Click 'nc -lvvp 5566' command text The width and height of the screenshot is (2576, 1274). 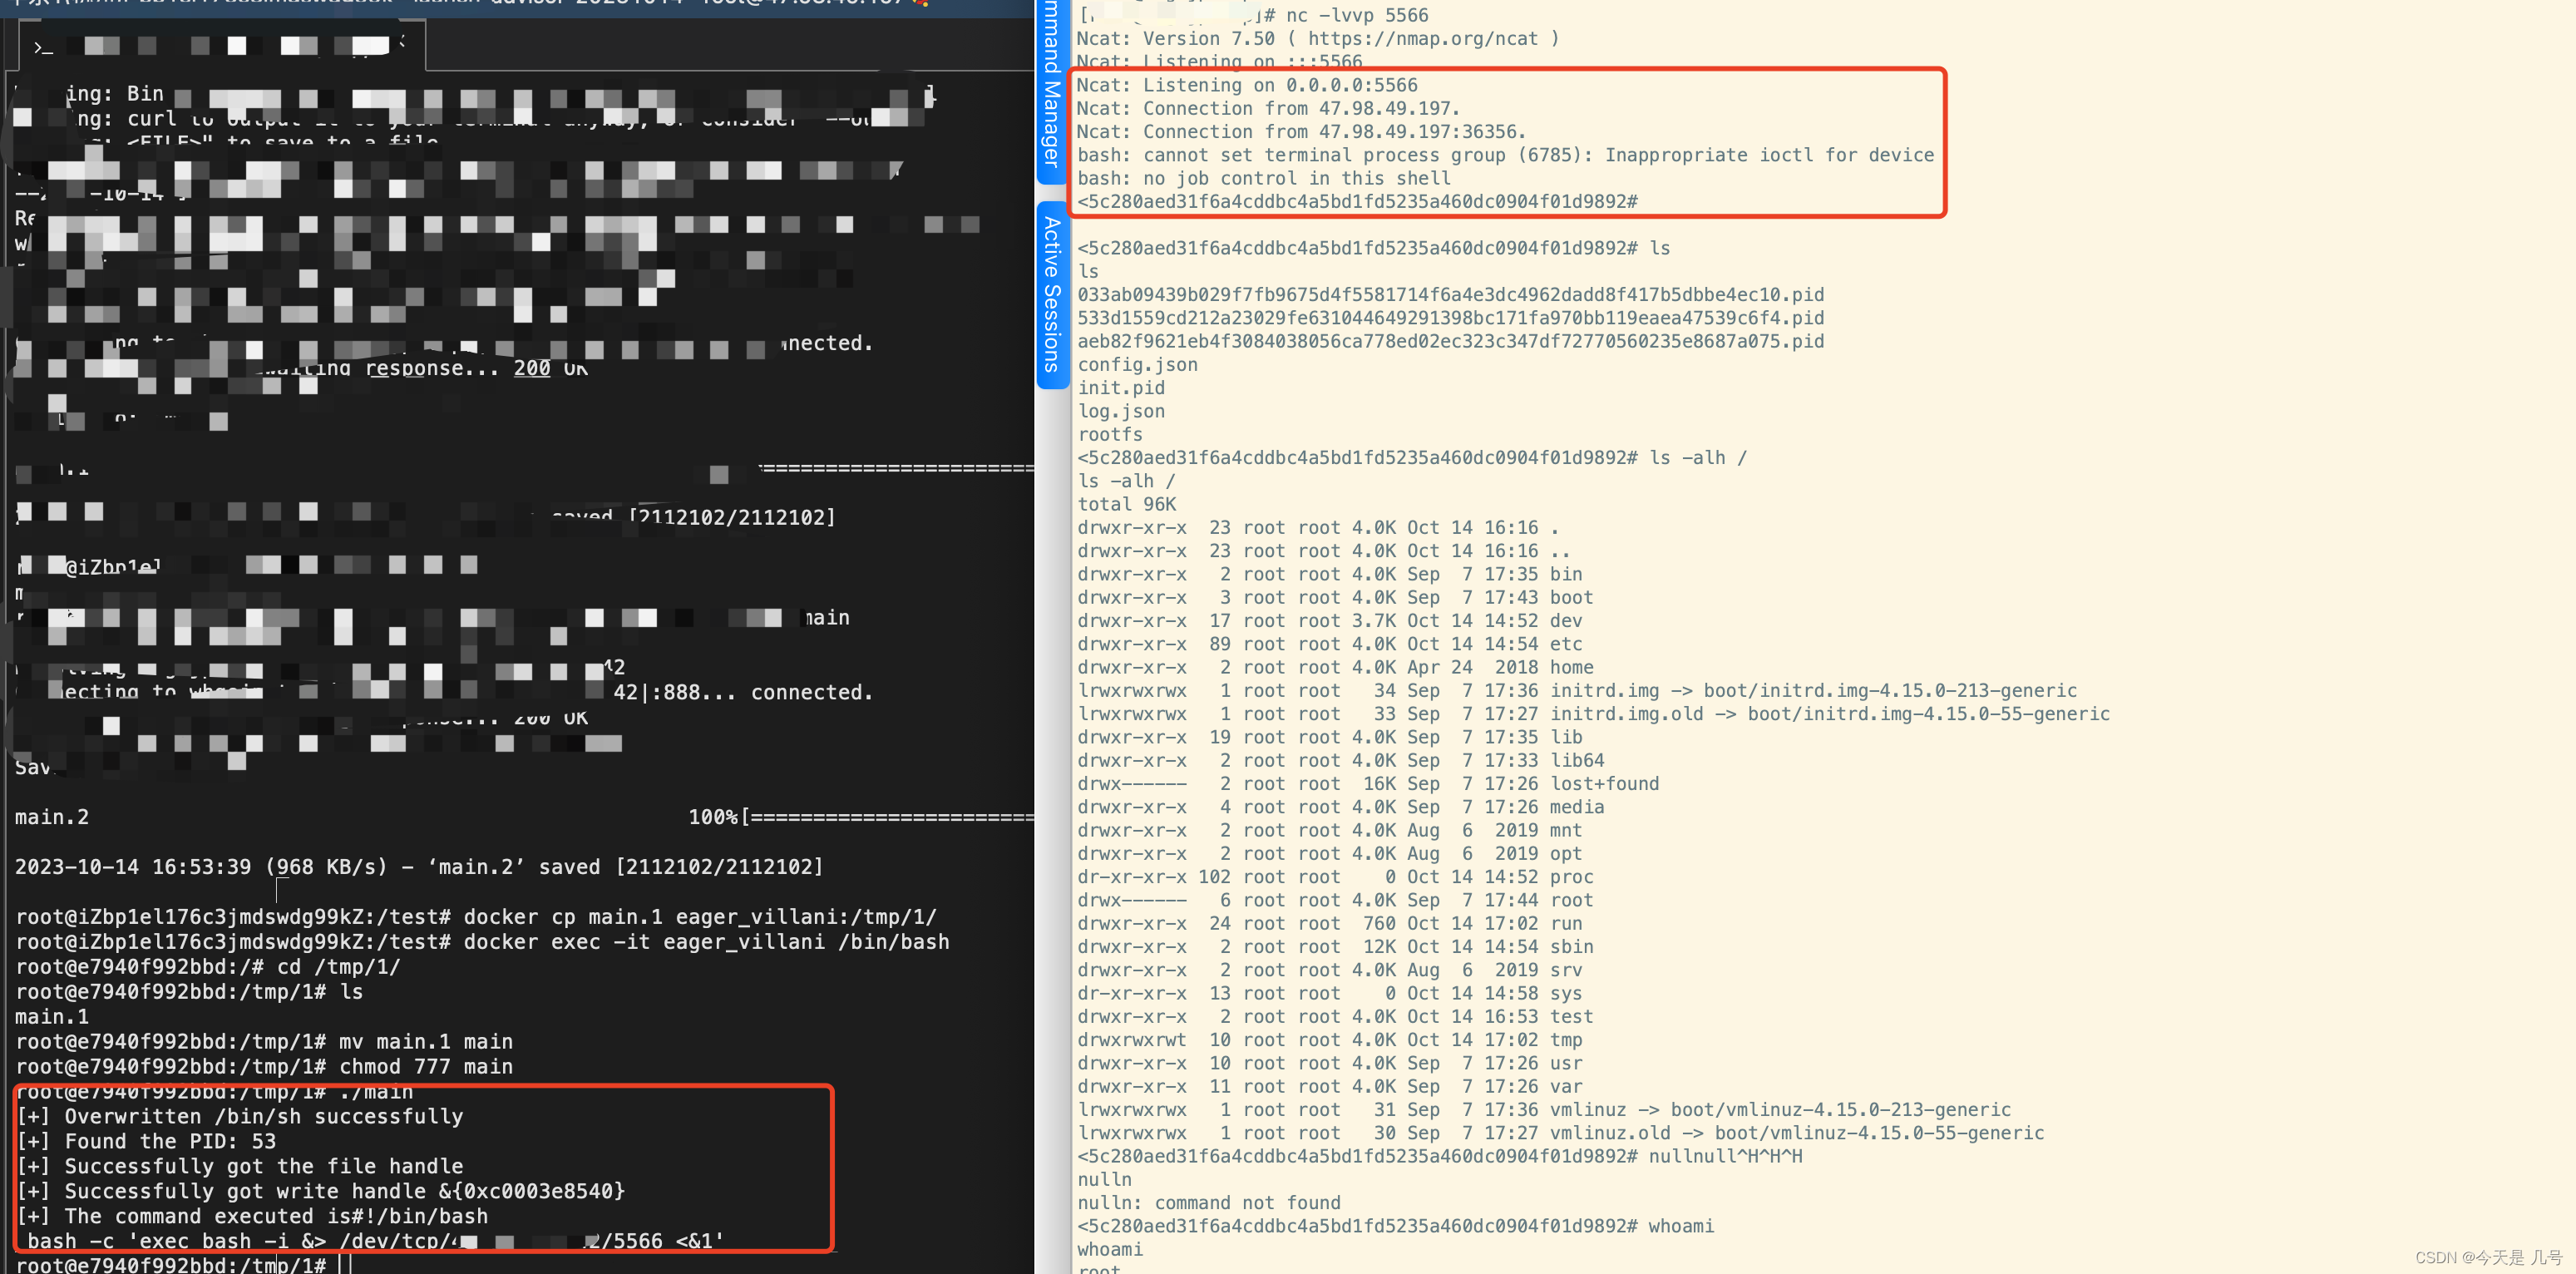tap(1357, 15)
